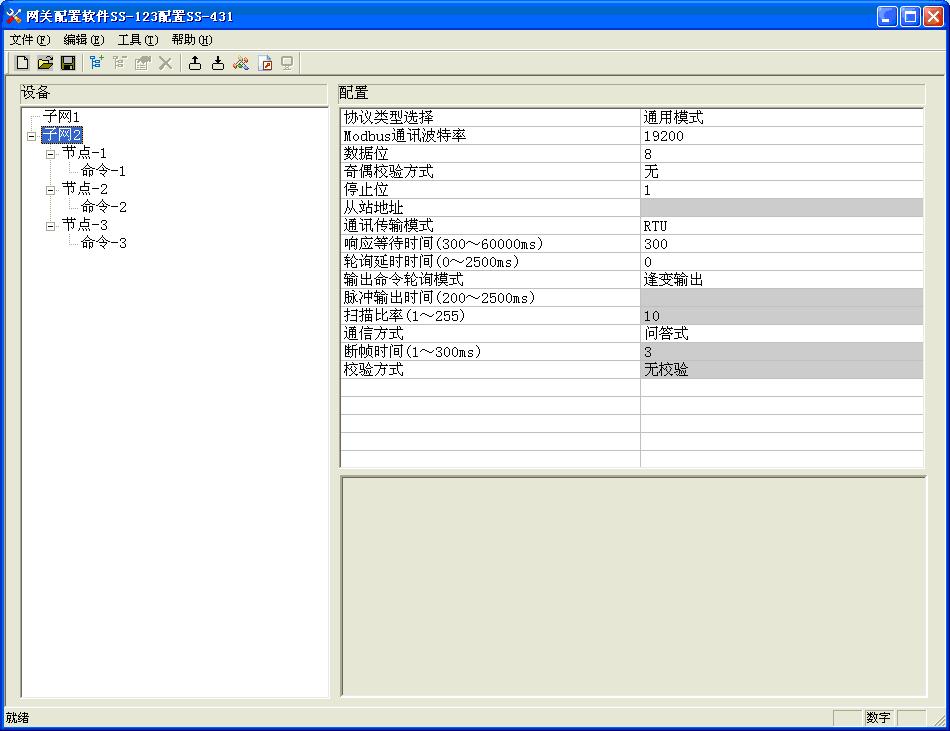950x731 pixels.
Task: Click the Open folder toolbar icon
Action: click(x=45, y=63)
